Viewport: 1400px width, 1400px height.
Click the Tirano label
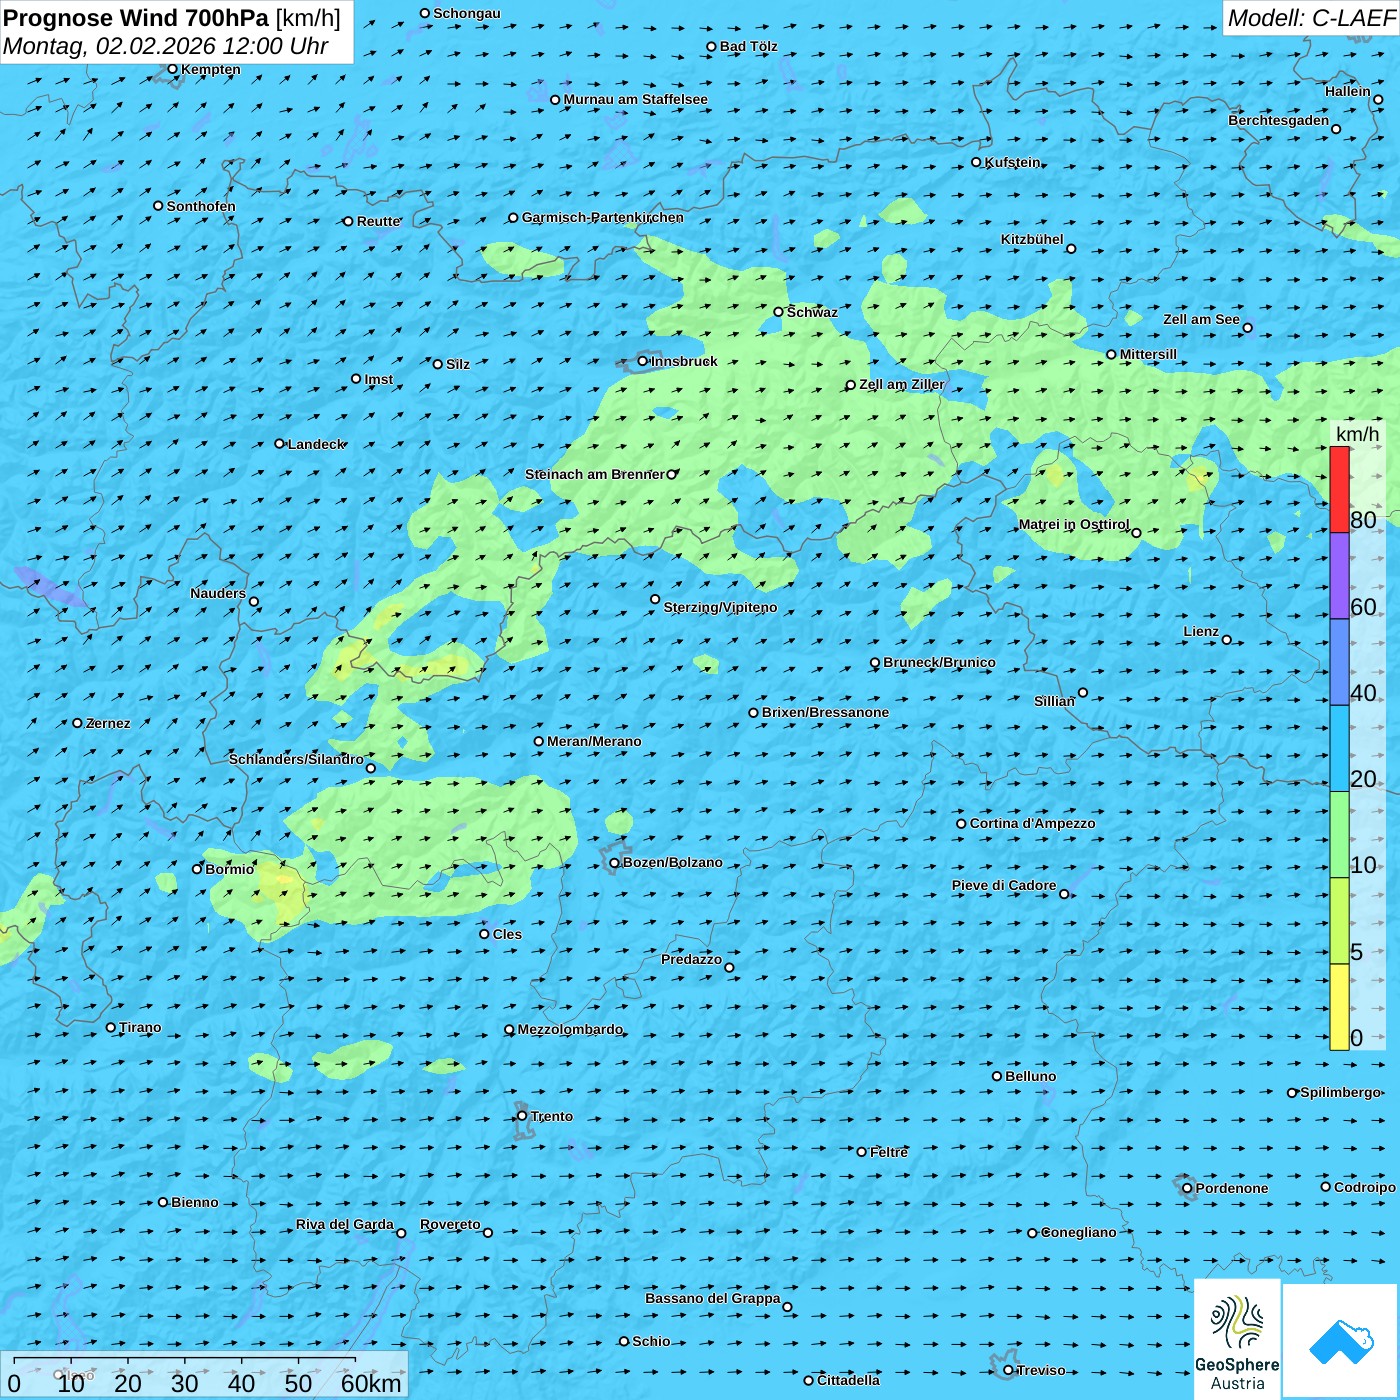point(140,1027)
